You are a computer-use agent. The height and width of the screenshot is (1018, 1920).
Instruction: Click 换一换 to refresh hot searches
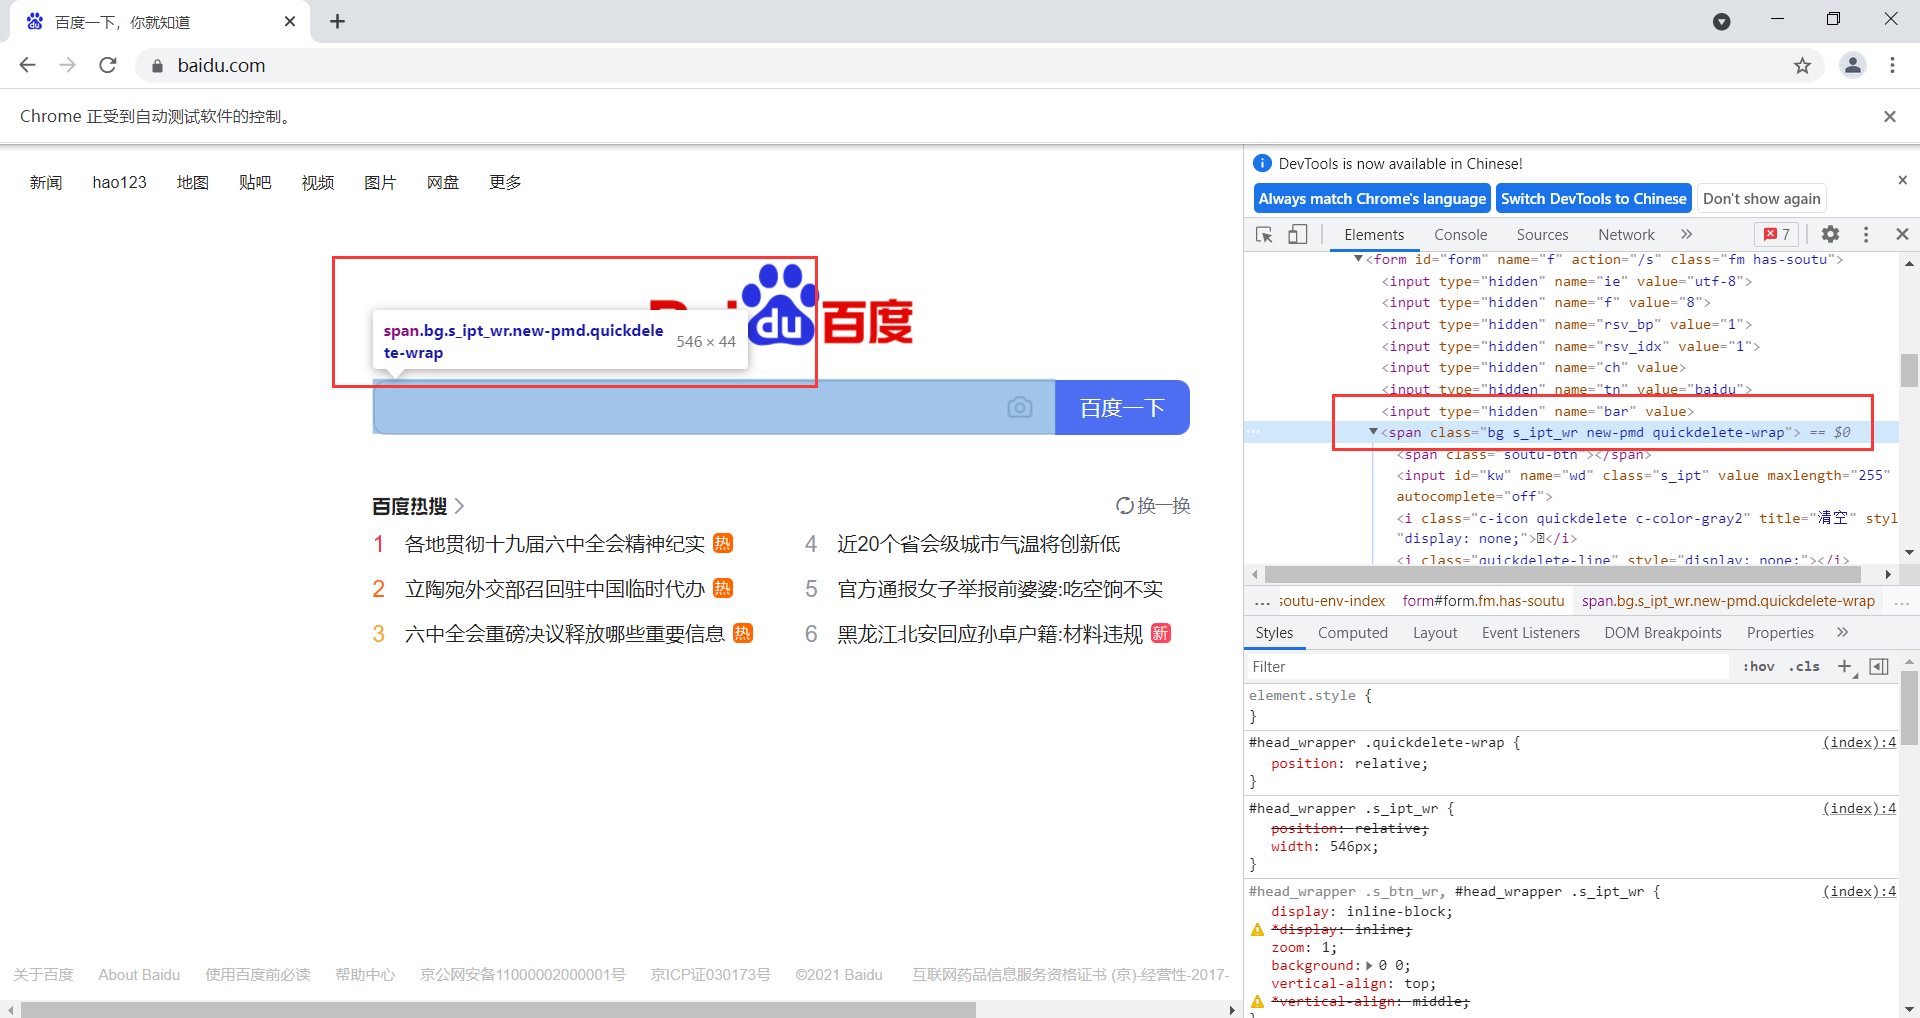tap(1153, 506)
